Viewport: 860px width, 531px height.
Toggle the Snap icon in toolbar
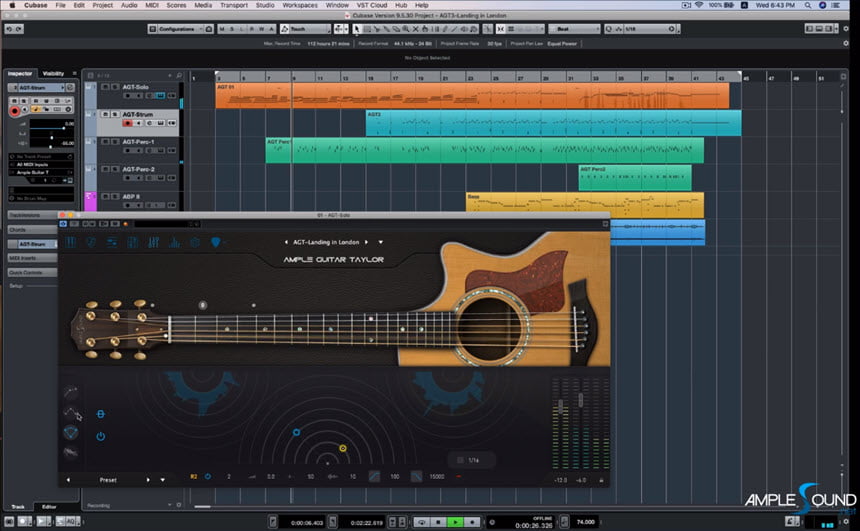click(501, 29)
